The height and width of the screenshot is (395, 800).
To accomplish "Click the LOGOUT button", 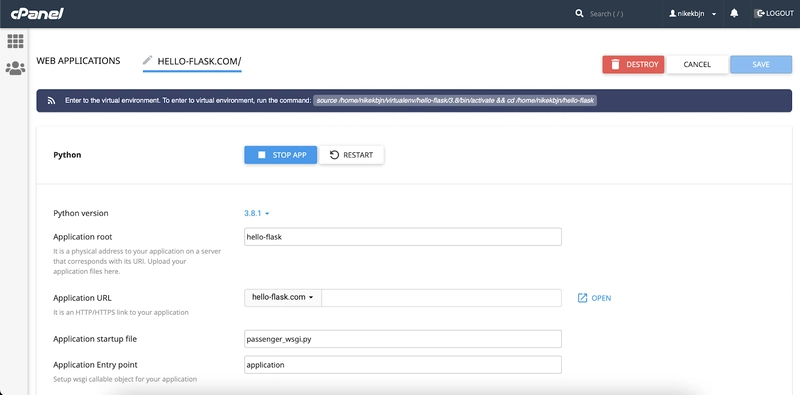I will (774, 14).
